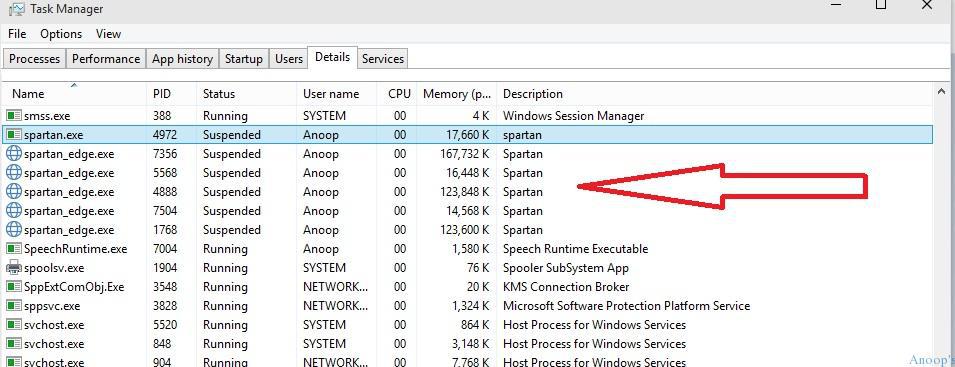The image size is (955, 367).
Task: Sort by the Memory column header
Action: coord(457,94)
